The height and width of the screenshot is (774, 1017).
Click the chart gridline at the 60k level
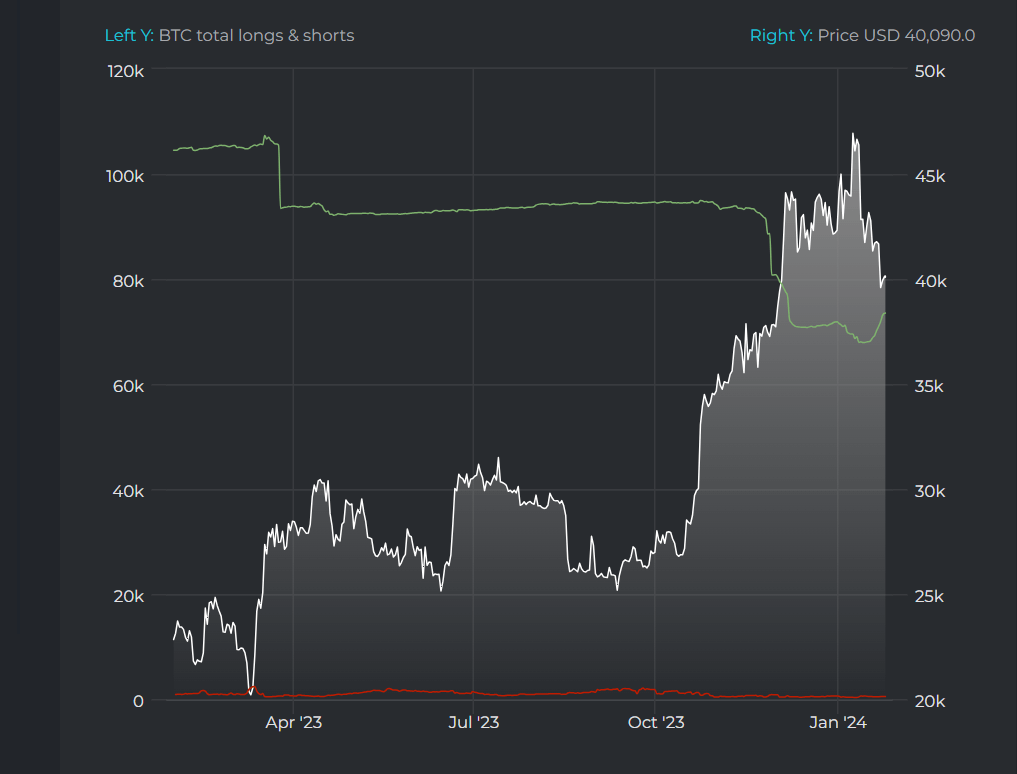click(x=500, y=386)
